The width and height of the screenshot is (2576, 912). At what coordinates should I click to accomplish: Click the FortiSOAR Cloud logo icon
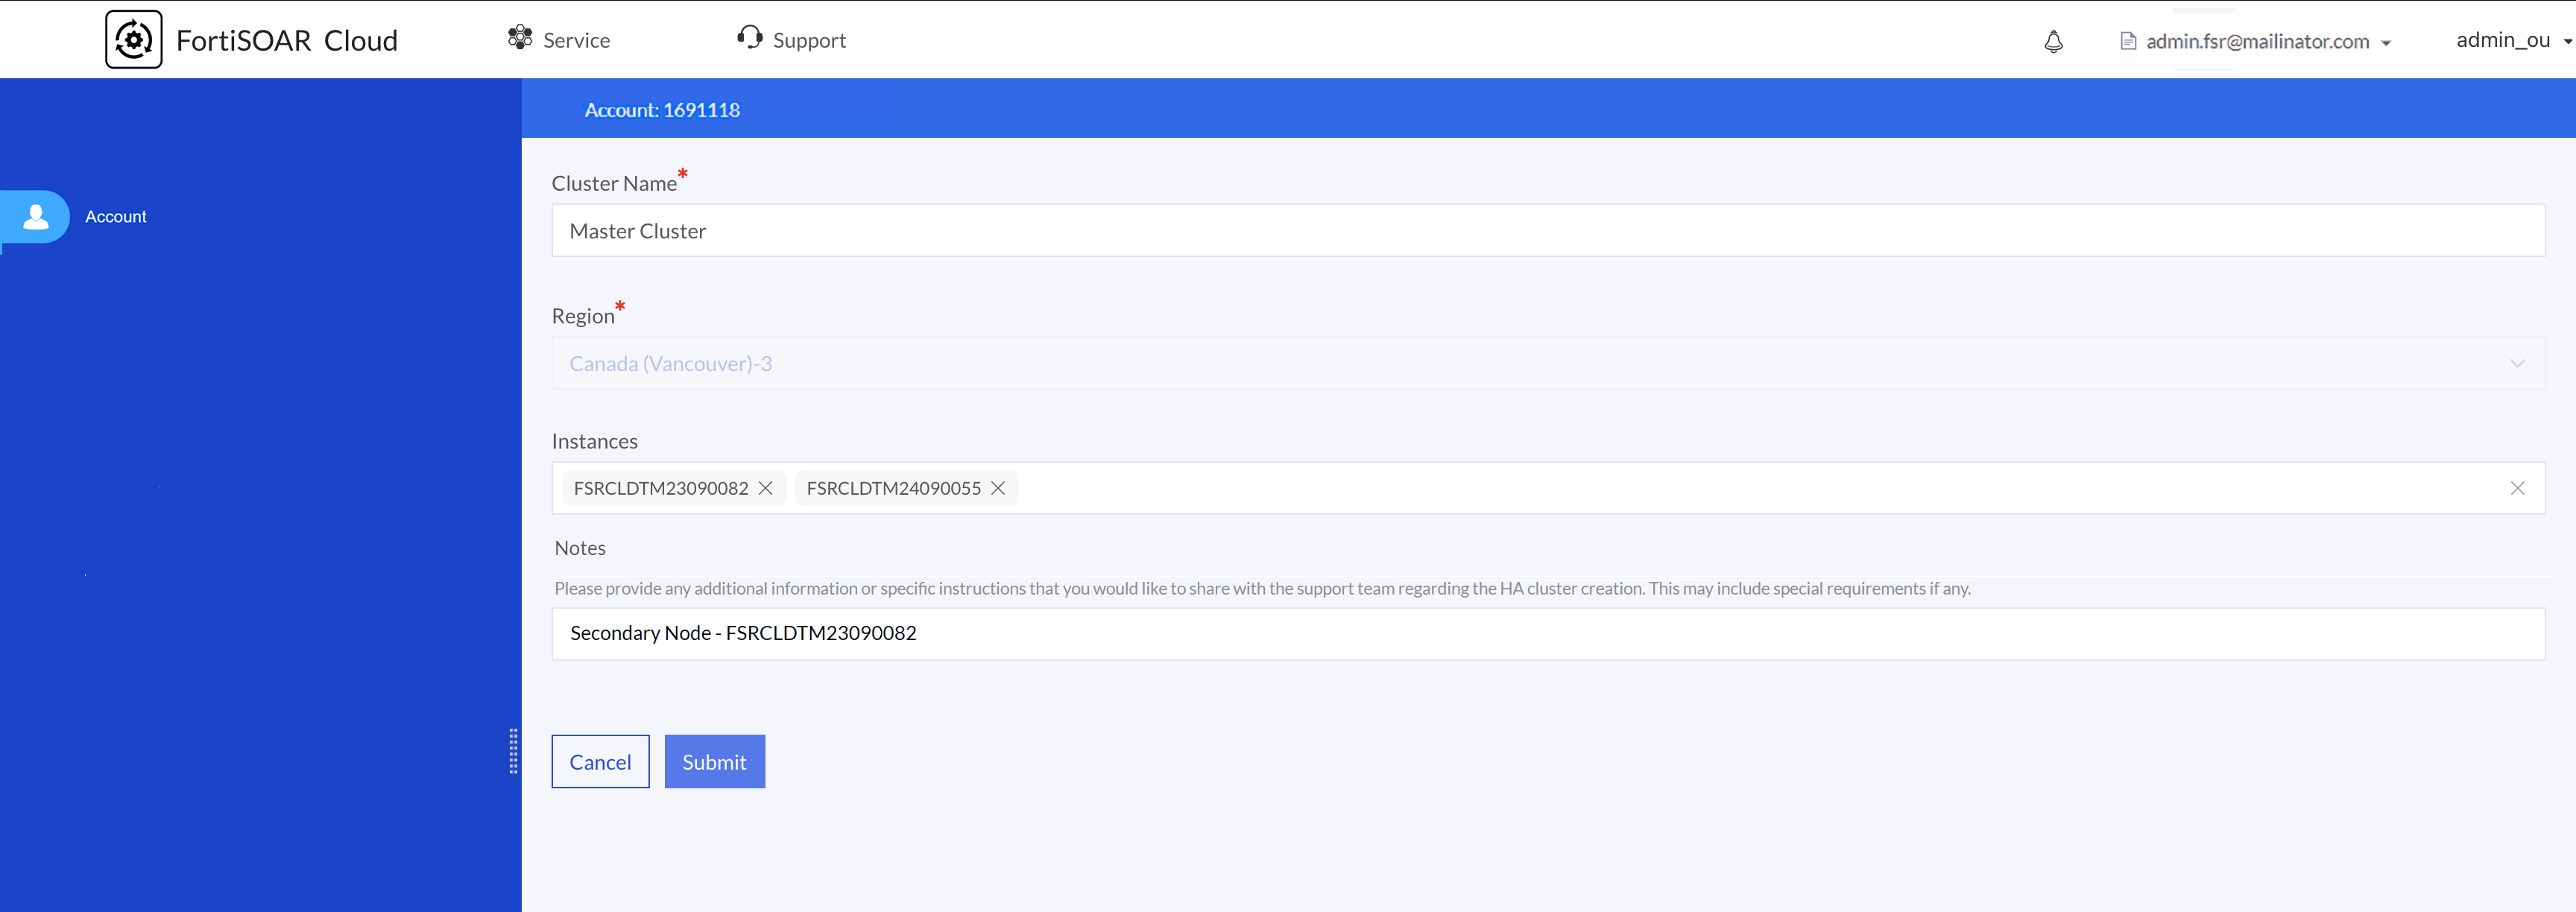pyautogui.click(x=133, y=40)
